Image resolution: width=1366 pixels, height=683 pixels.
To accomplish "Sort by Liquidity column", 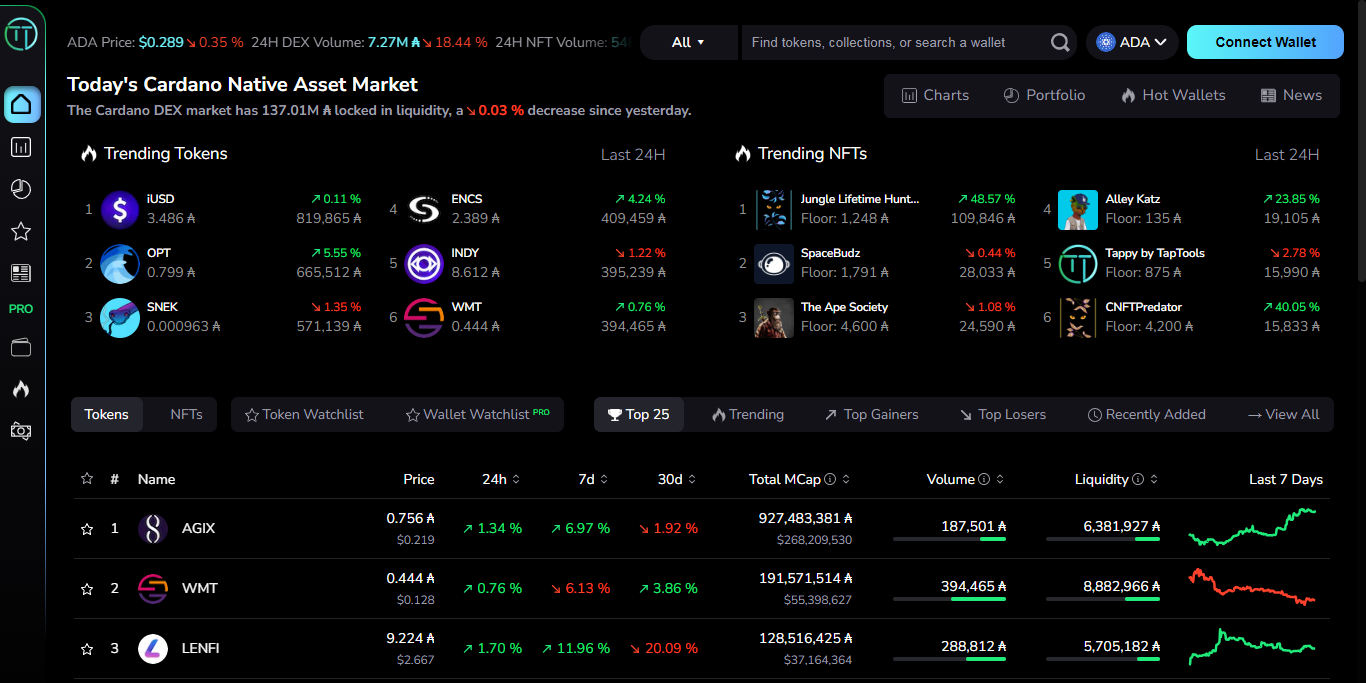I will click(x=1117, y=479).
